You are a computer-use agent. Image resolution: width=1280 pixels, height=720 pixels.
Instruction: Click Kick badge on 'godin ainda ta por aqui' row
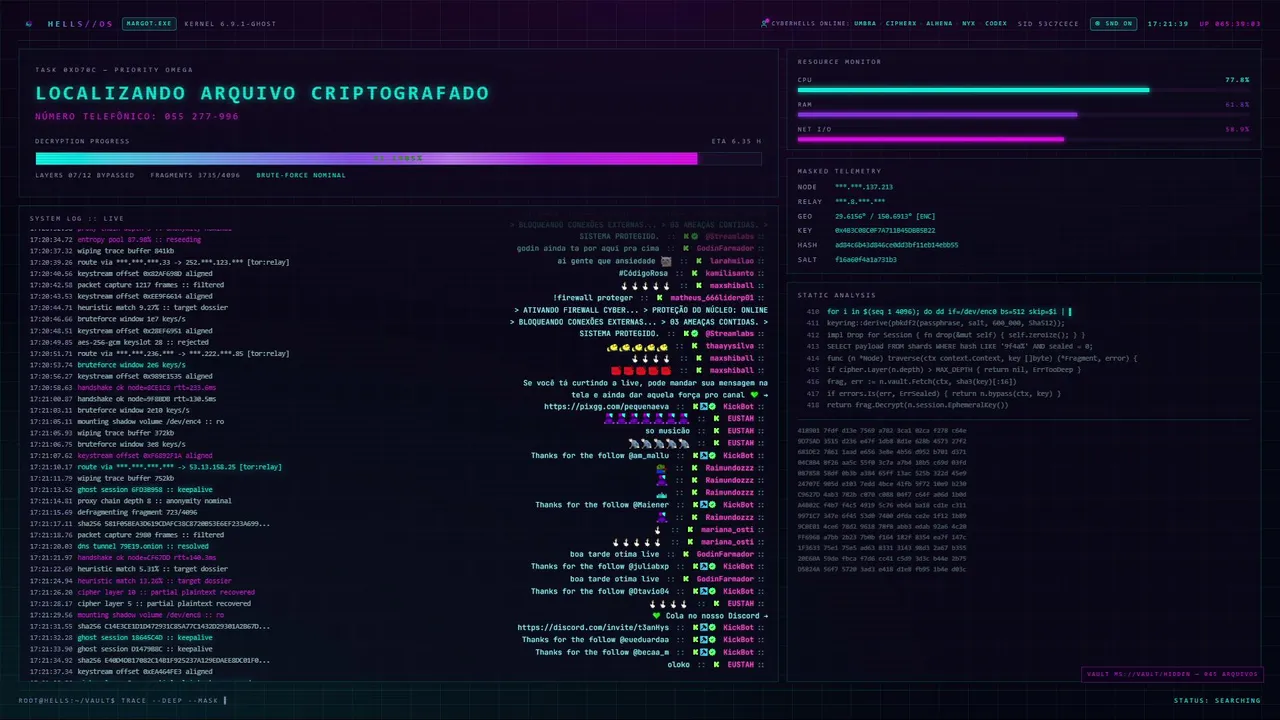pyautogui.click(x=686, y=248)
